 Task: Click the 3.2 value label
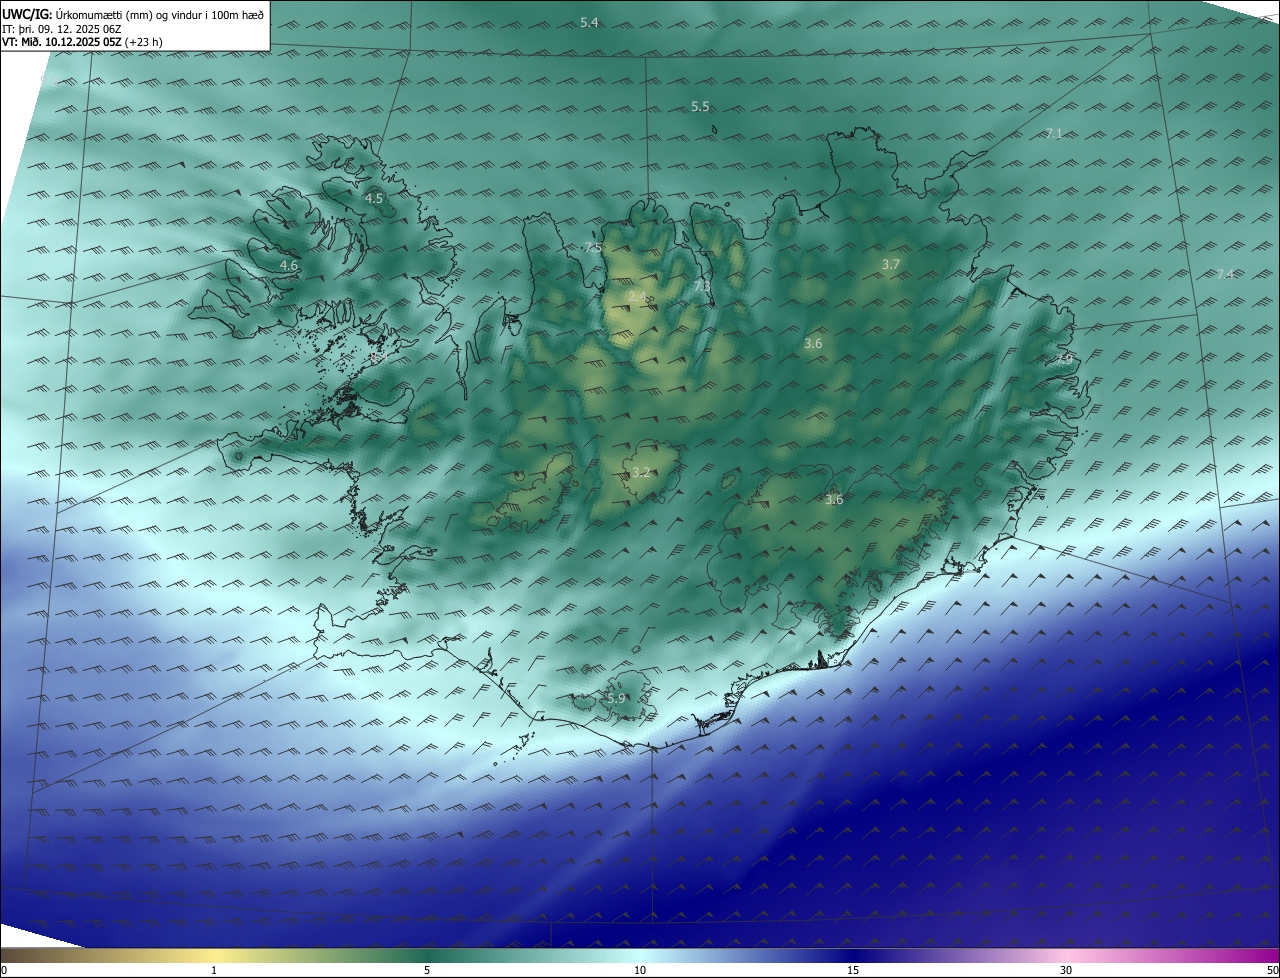click(641, 472)
